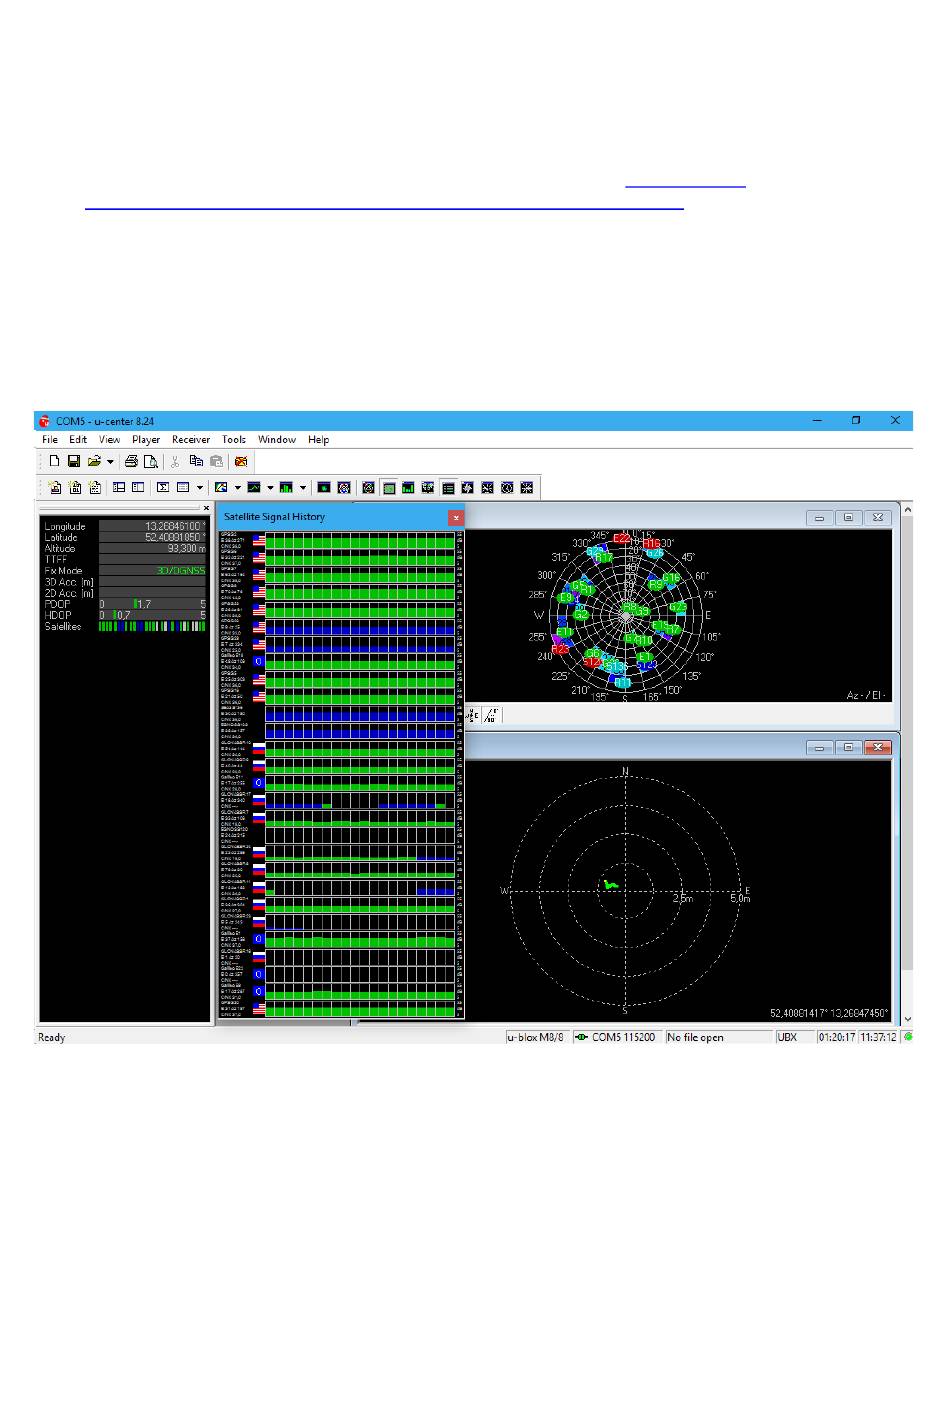Screen dimensions: 950x1419
Task: Click the clock docking window icon
Action: [x=507, y=488]
